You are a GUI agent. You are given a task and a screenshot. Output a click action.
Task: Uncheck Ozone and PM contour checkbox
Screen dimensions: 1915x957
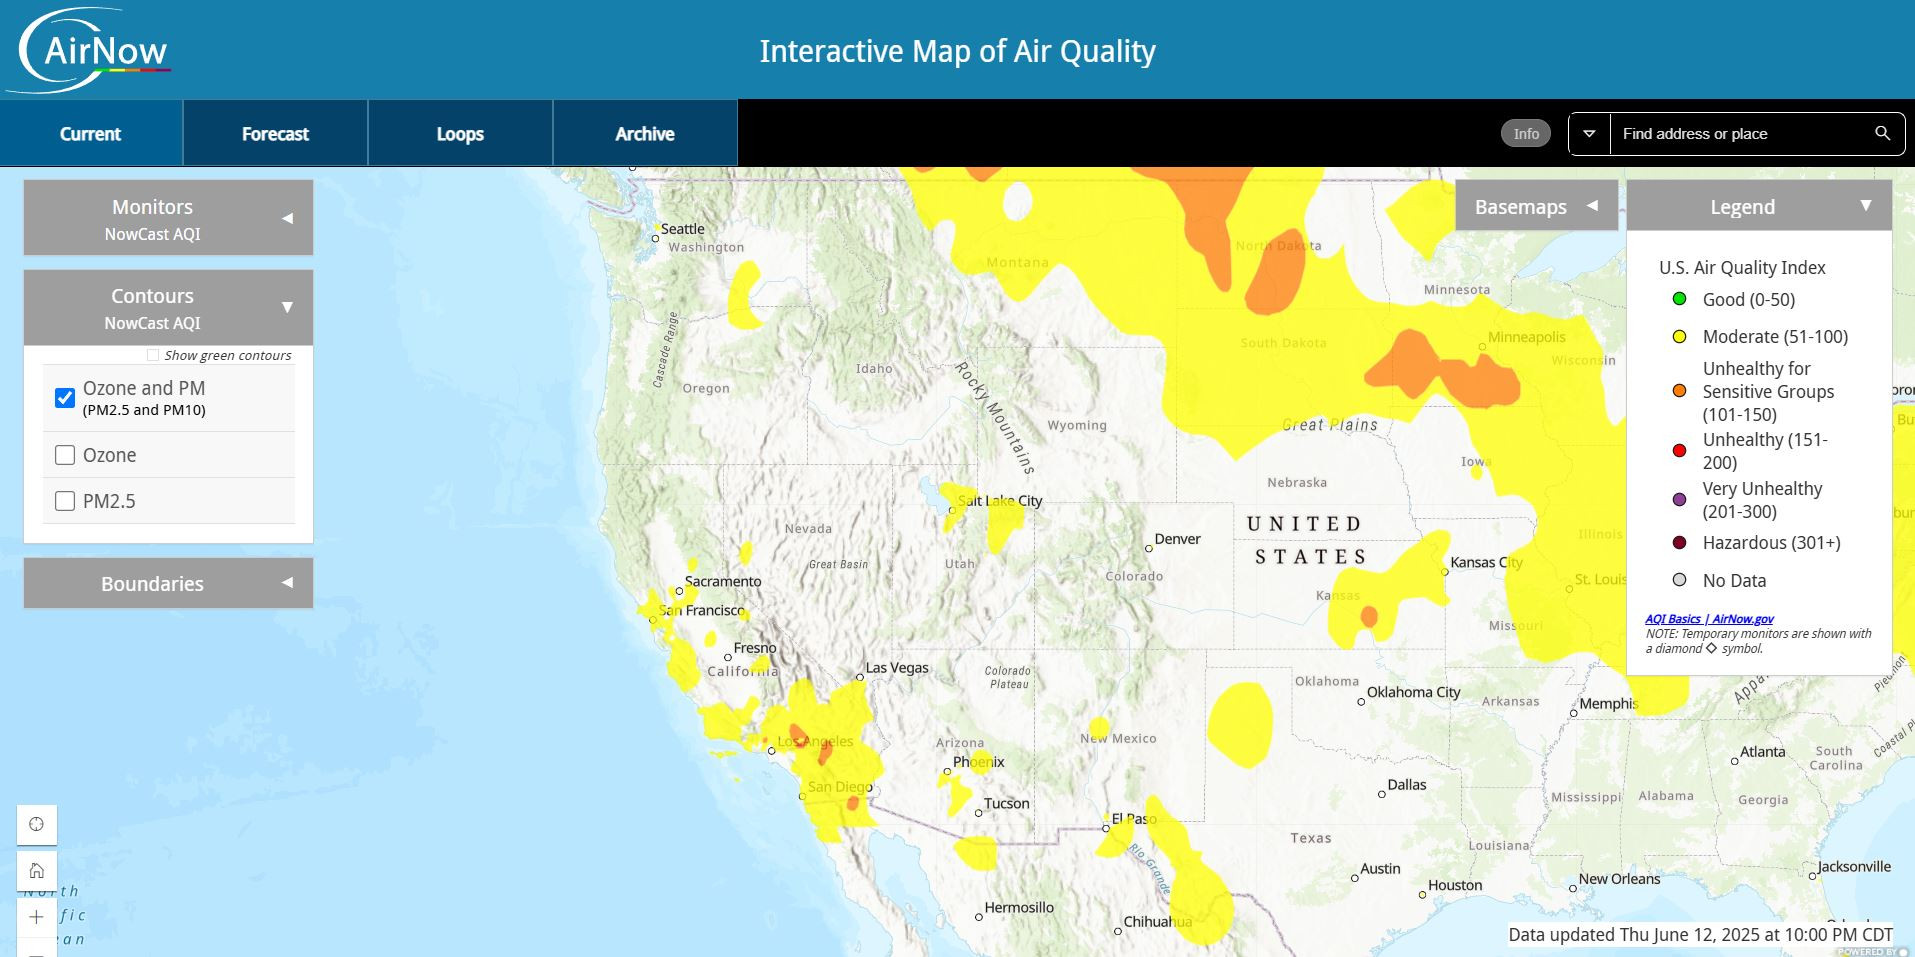pyautogui.click(x=65, y=398)
